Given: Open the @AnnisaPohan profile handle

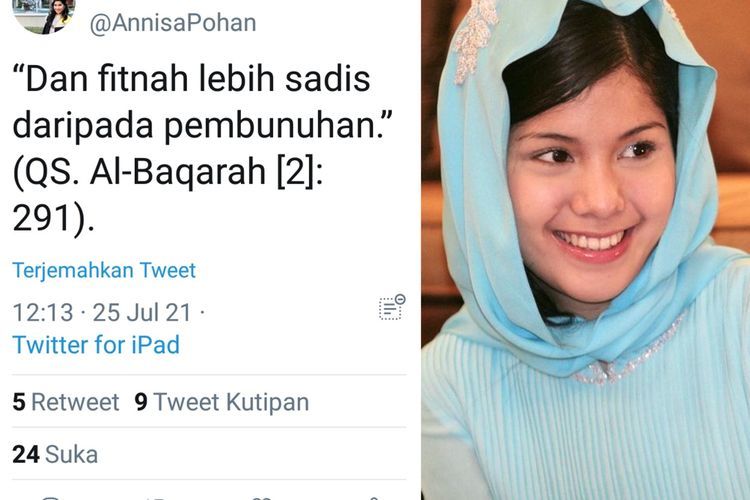Looking at the screenshot, I should [173, 23].
